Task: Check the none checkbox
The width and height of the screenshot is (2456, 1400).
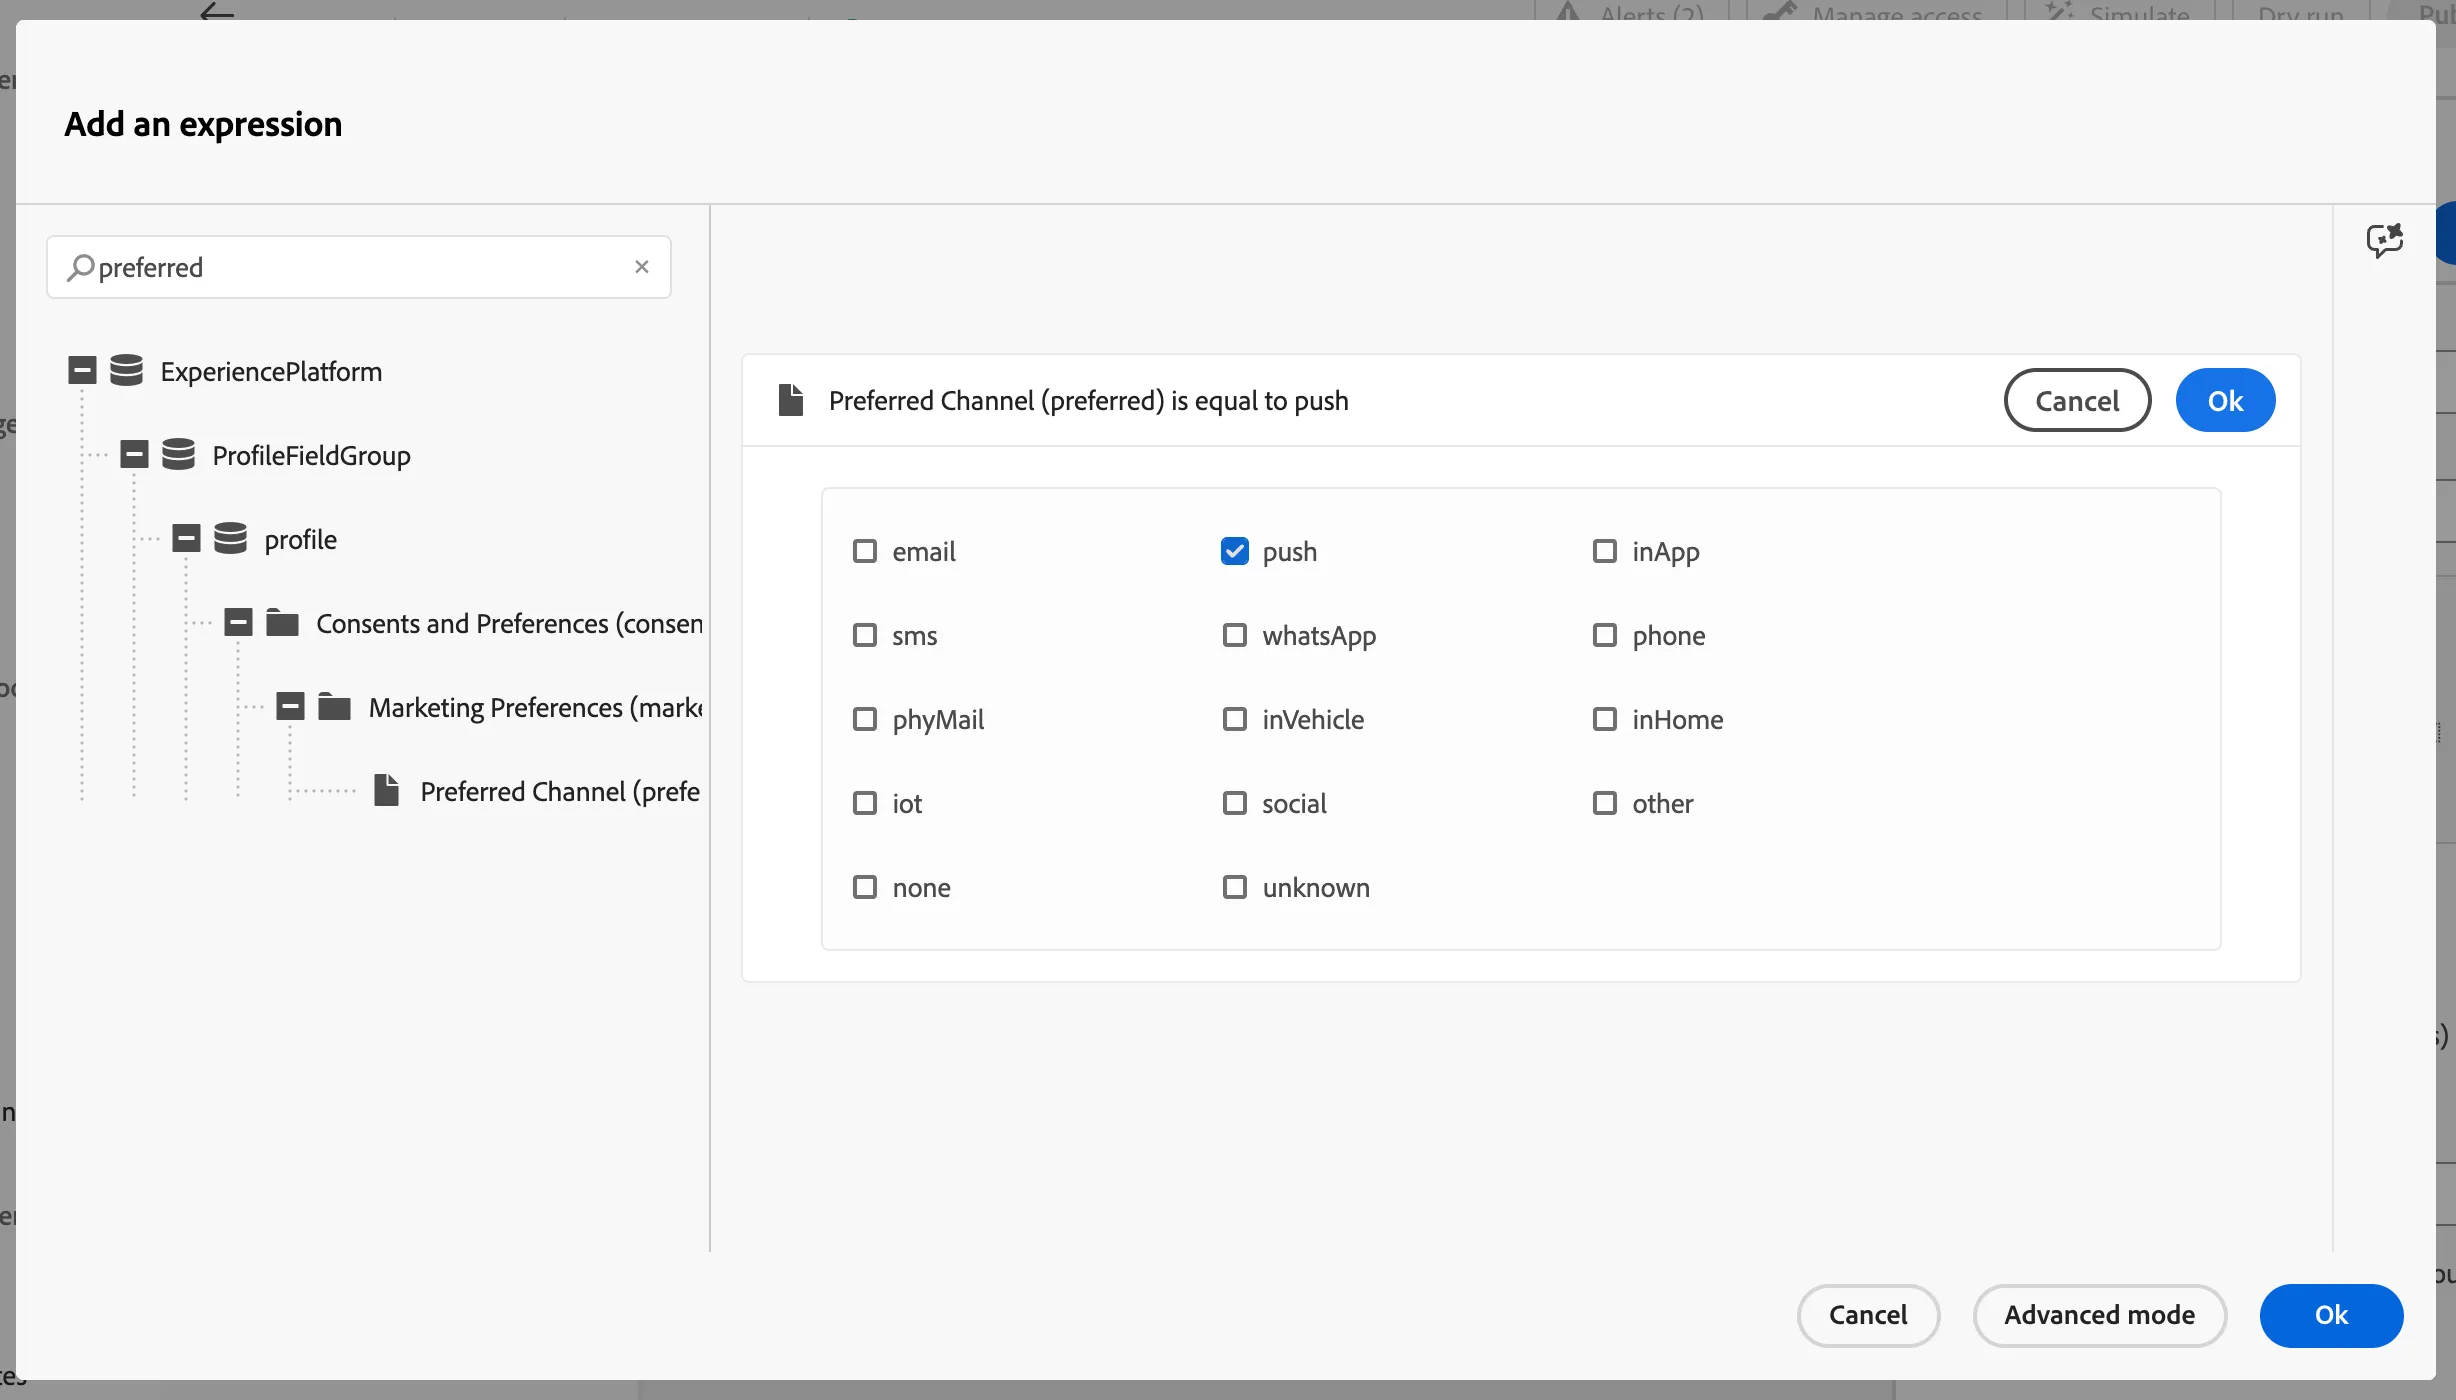Action: pyautogui.click(x=865, y=887)
